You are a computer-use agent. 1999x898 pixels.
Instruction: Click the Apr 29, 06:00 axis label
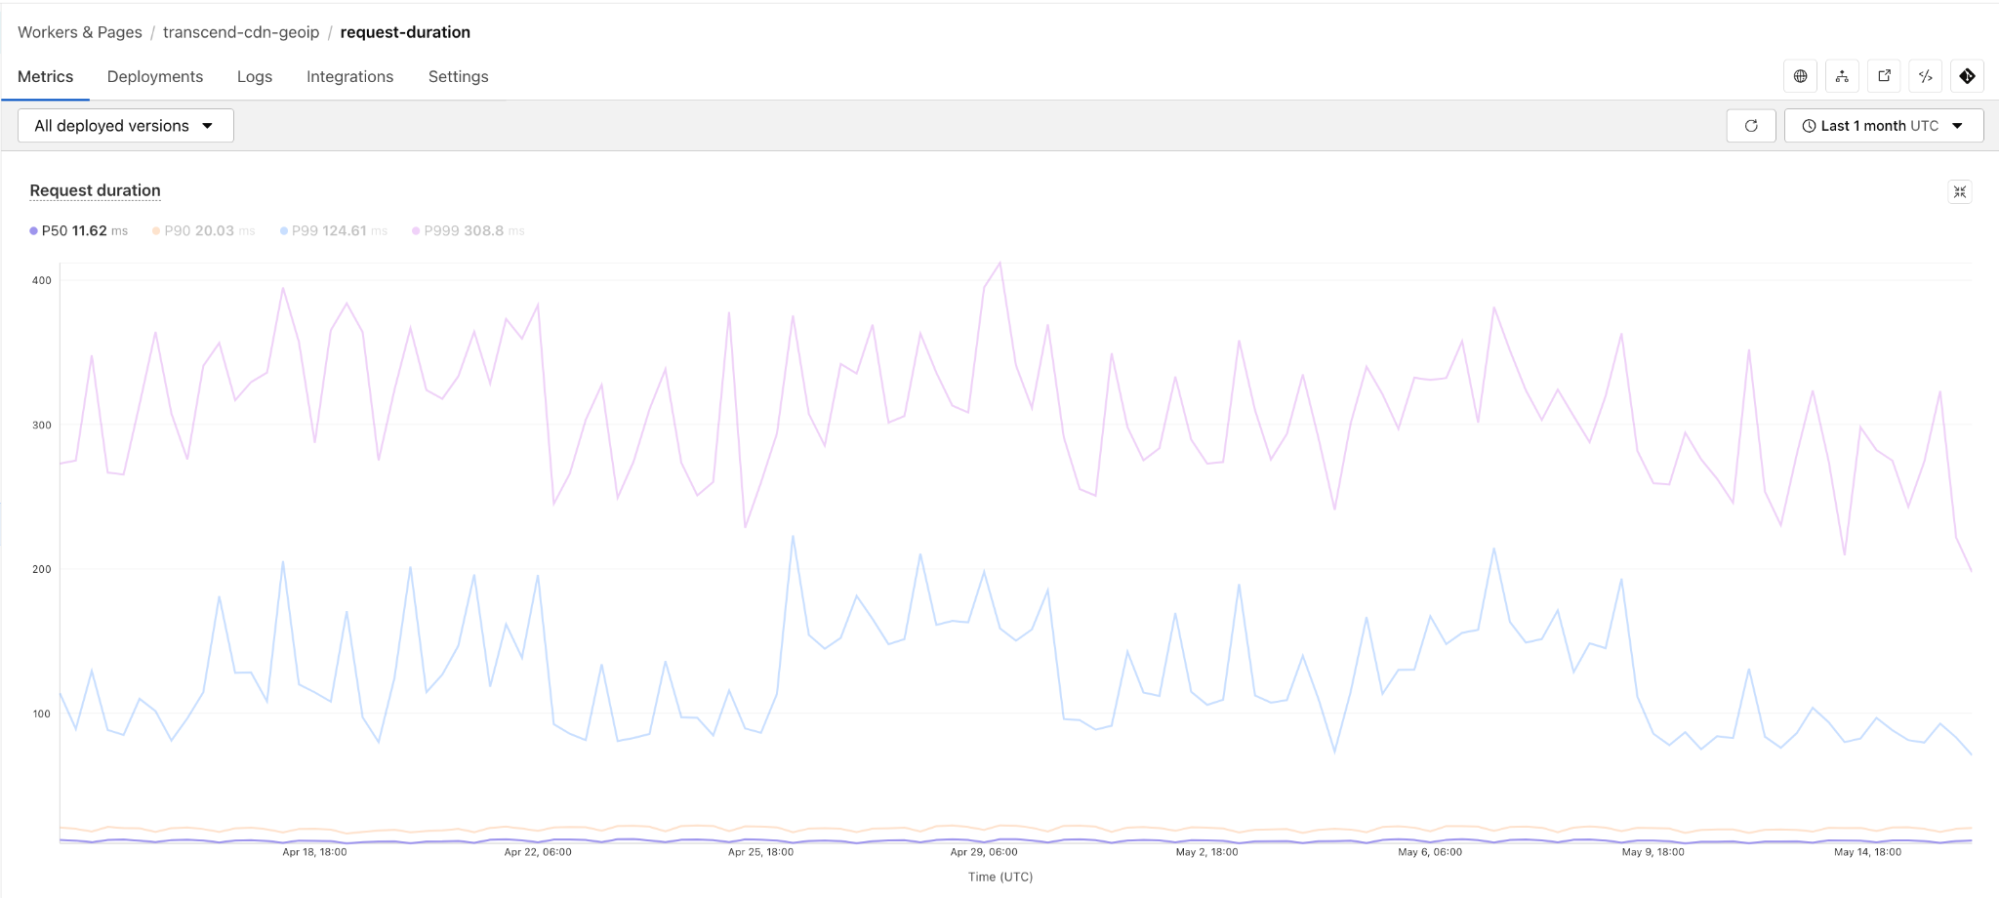984,852
